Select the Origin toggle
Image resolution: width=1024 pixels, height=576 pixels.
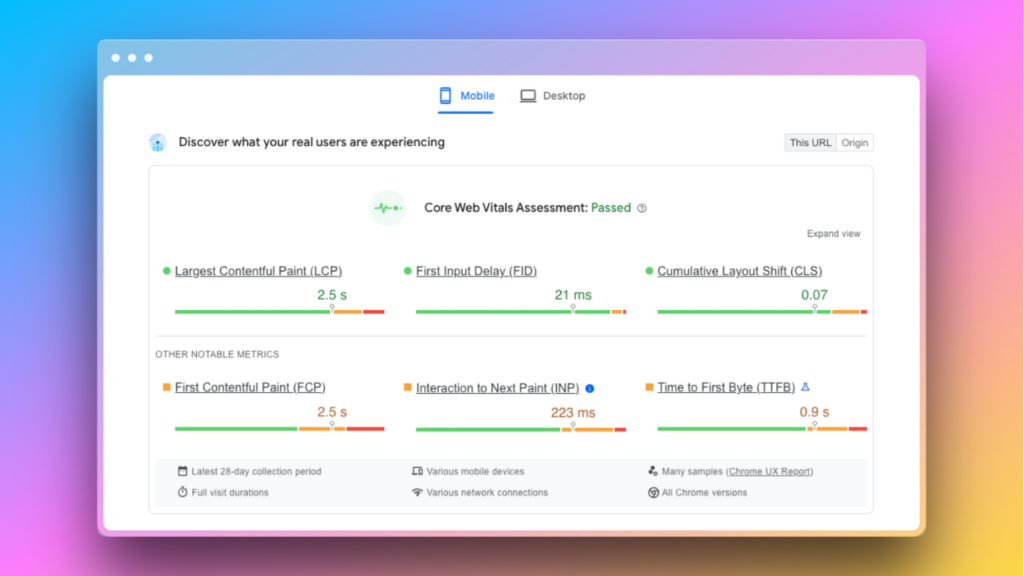pyautogui.click(x=854, y=142)
